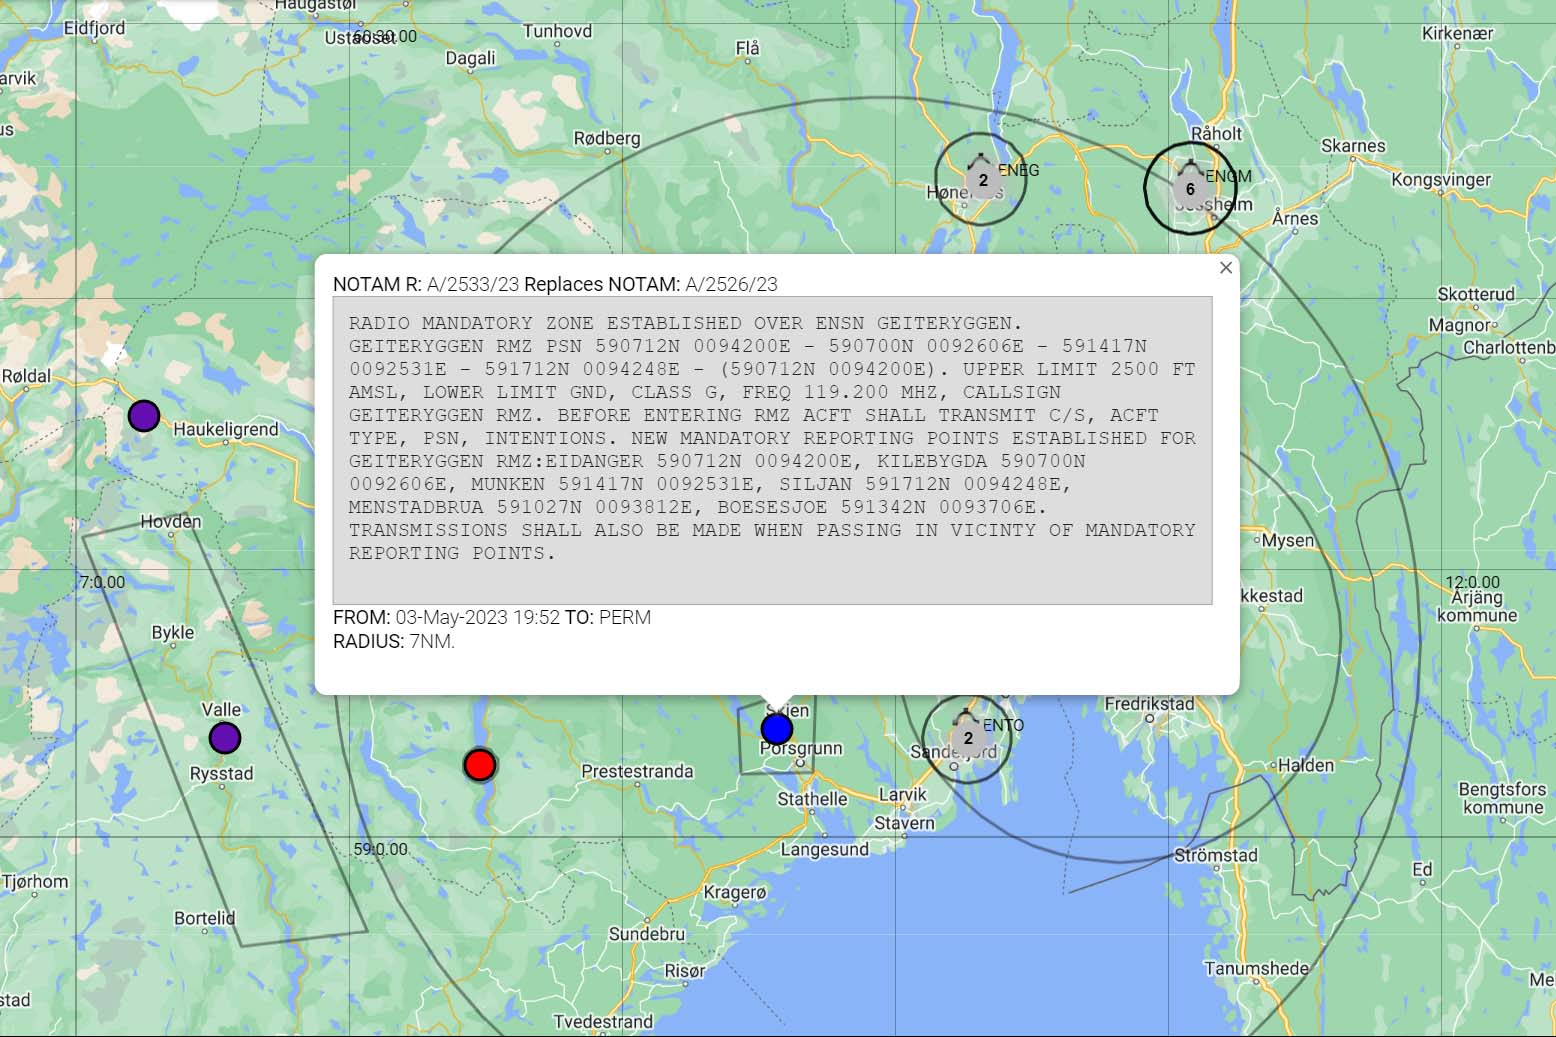
Task: Click the Røldal map label
Action: pos(26,376)
